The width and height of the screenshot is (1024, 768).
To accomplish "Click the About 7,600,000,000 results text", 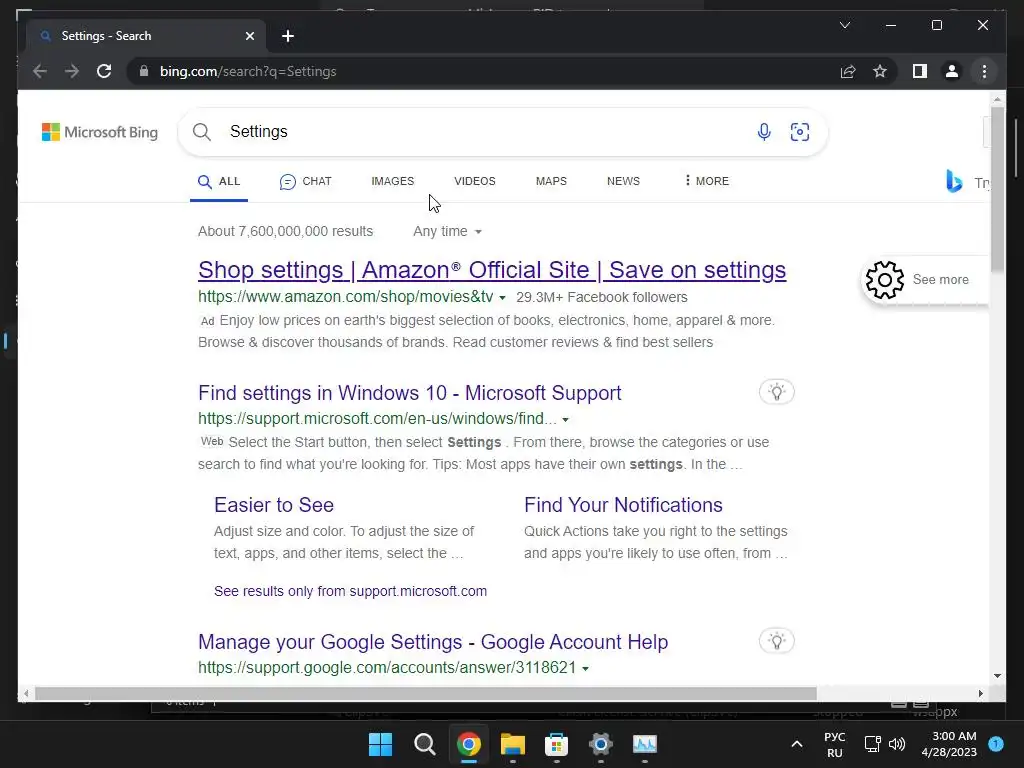I will 285,231.
